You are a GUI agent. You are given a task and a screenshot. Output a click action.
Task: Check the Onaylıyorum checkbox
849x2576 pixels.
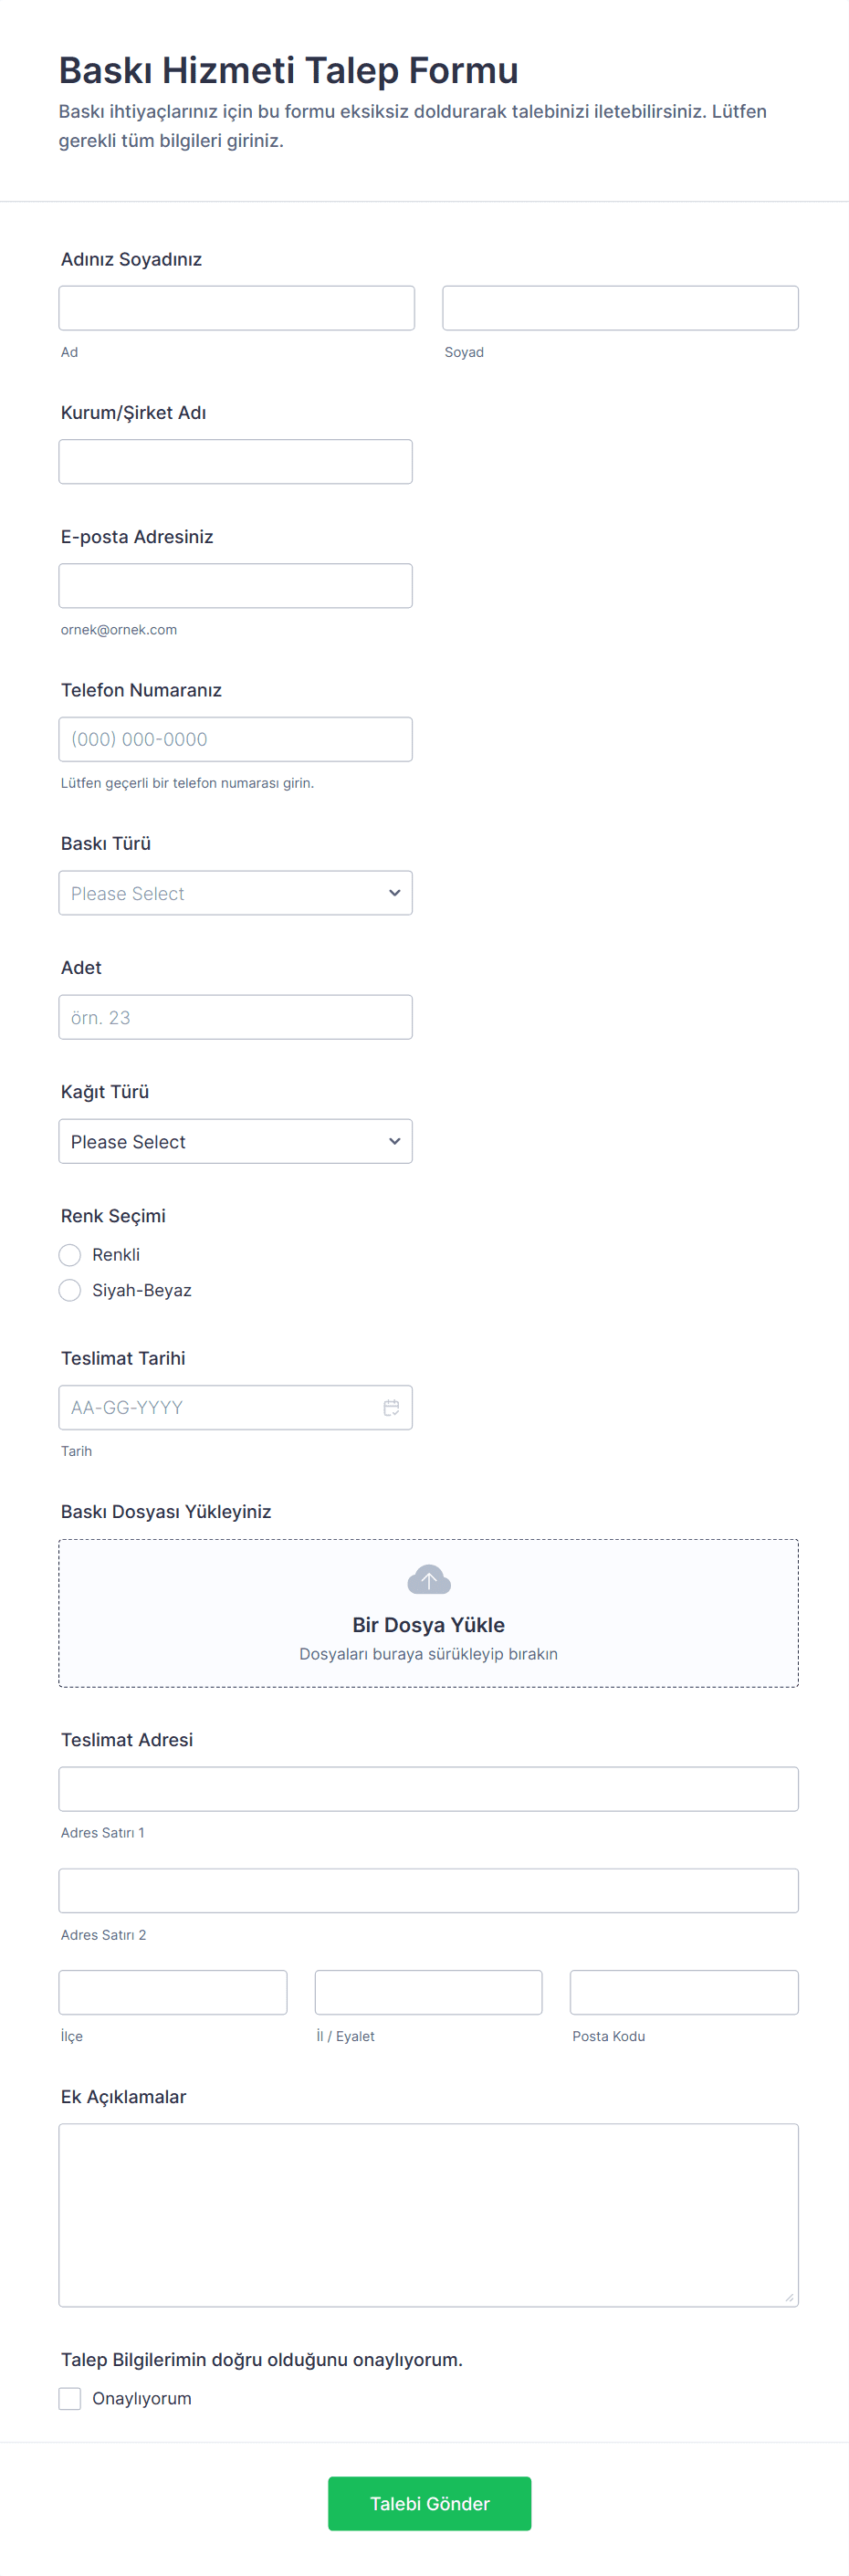click(x=70, y=2398)
